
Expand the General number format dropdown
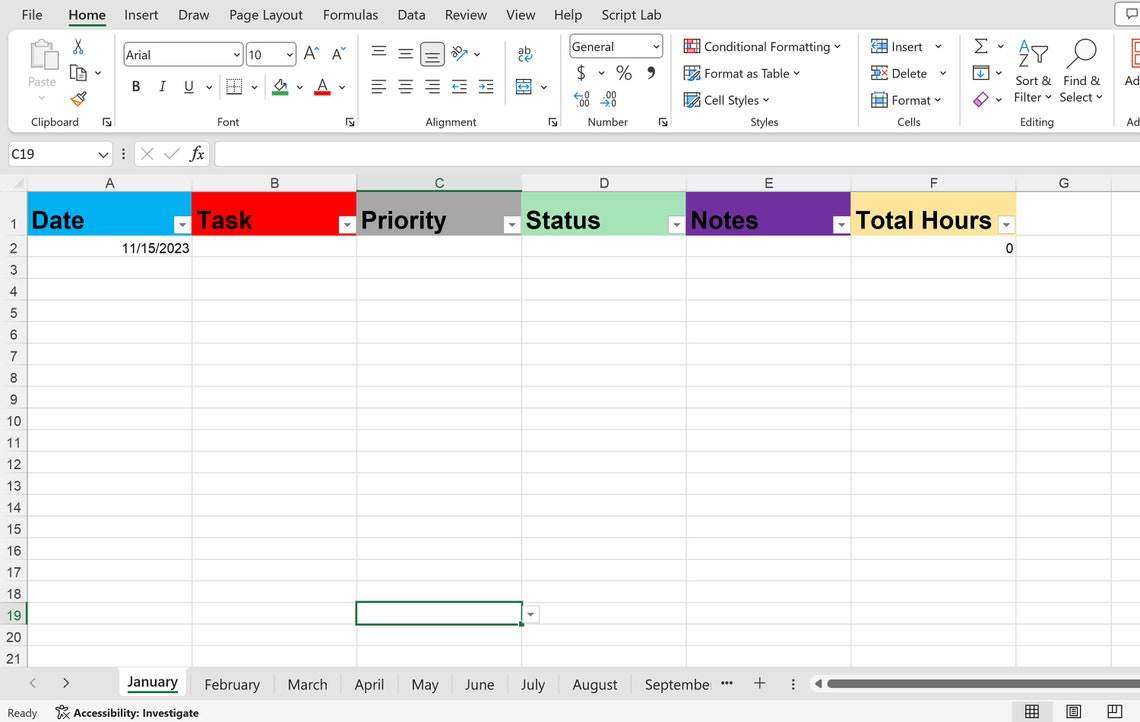point(656,47)
